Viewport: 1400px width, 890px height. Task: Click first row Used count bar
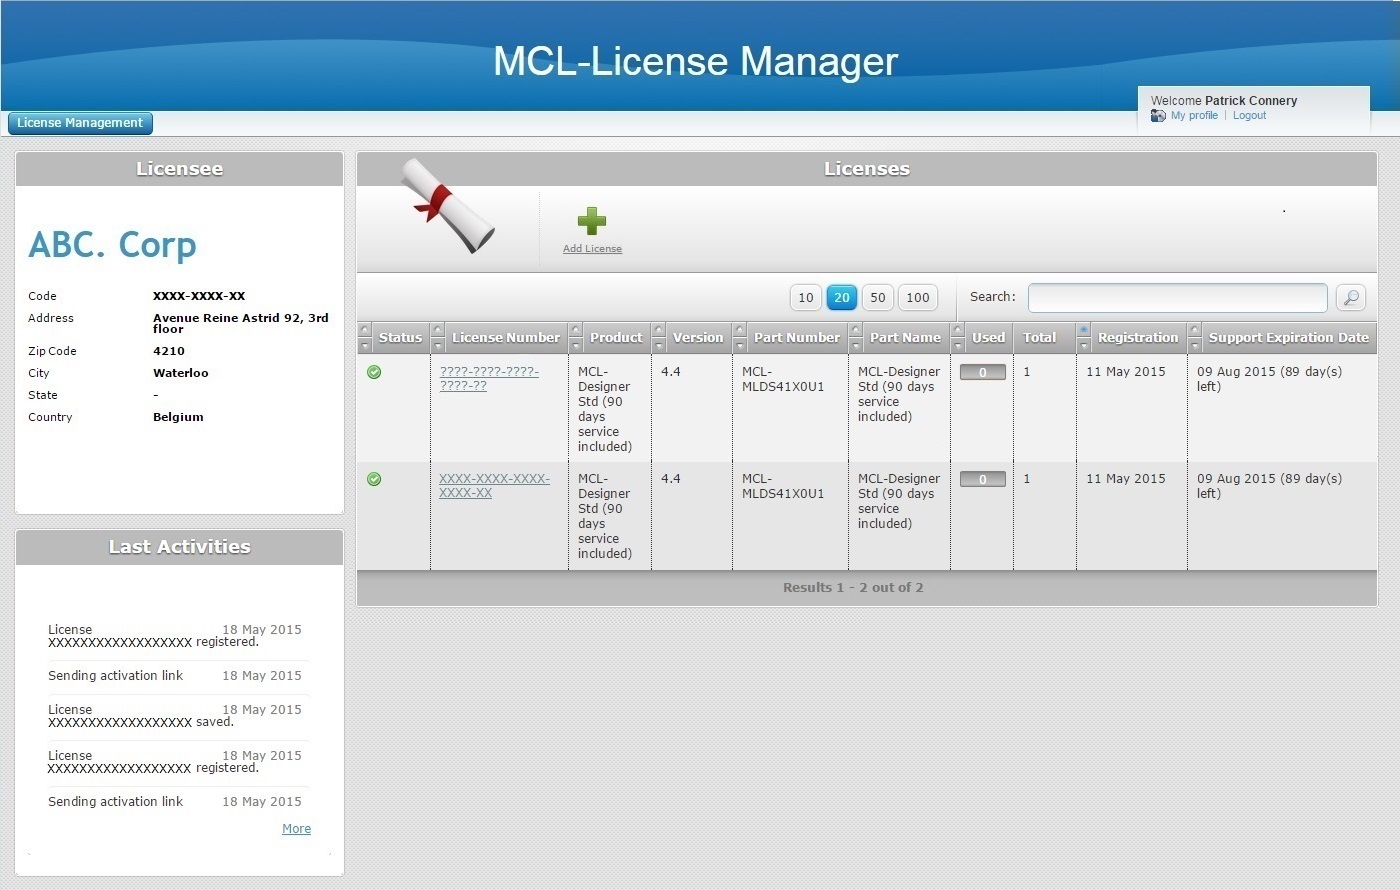[x=982, y=372]
